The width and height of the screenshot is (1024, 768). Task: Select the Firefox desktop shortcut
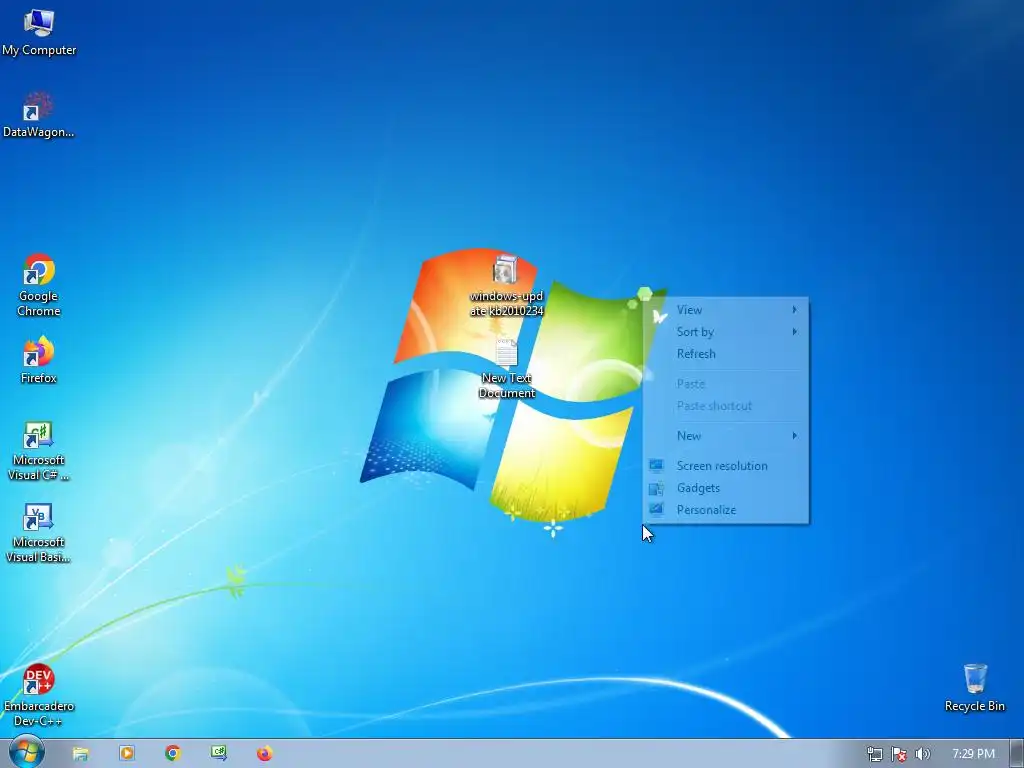click(x=39, y=360)
